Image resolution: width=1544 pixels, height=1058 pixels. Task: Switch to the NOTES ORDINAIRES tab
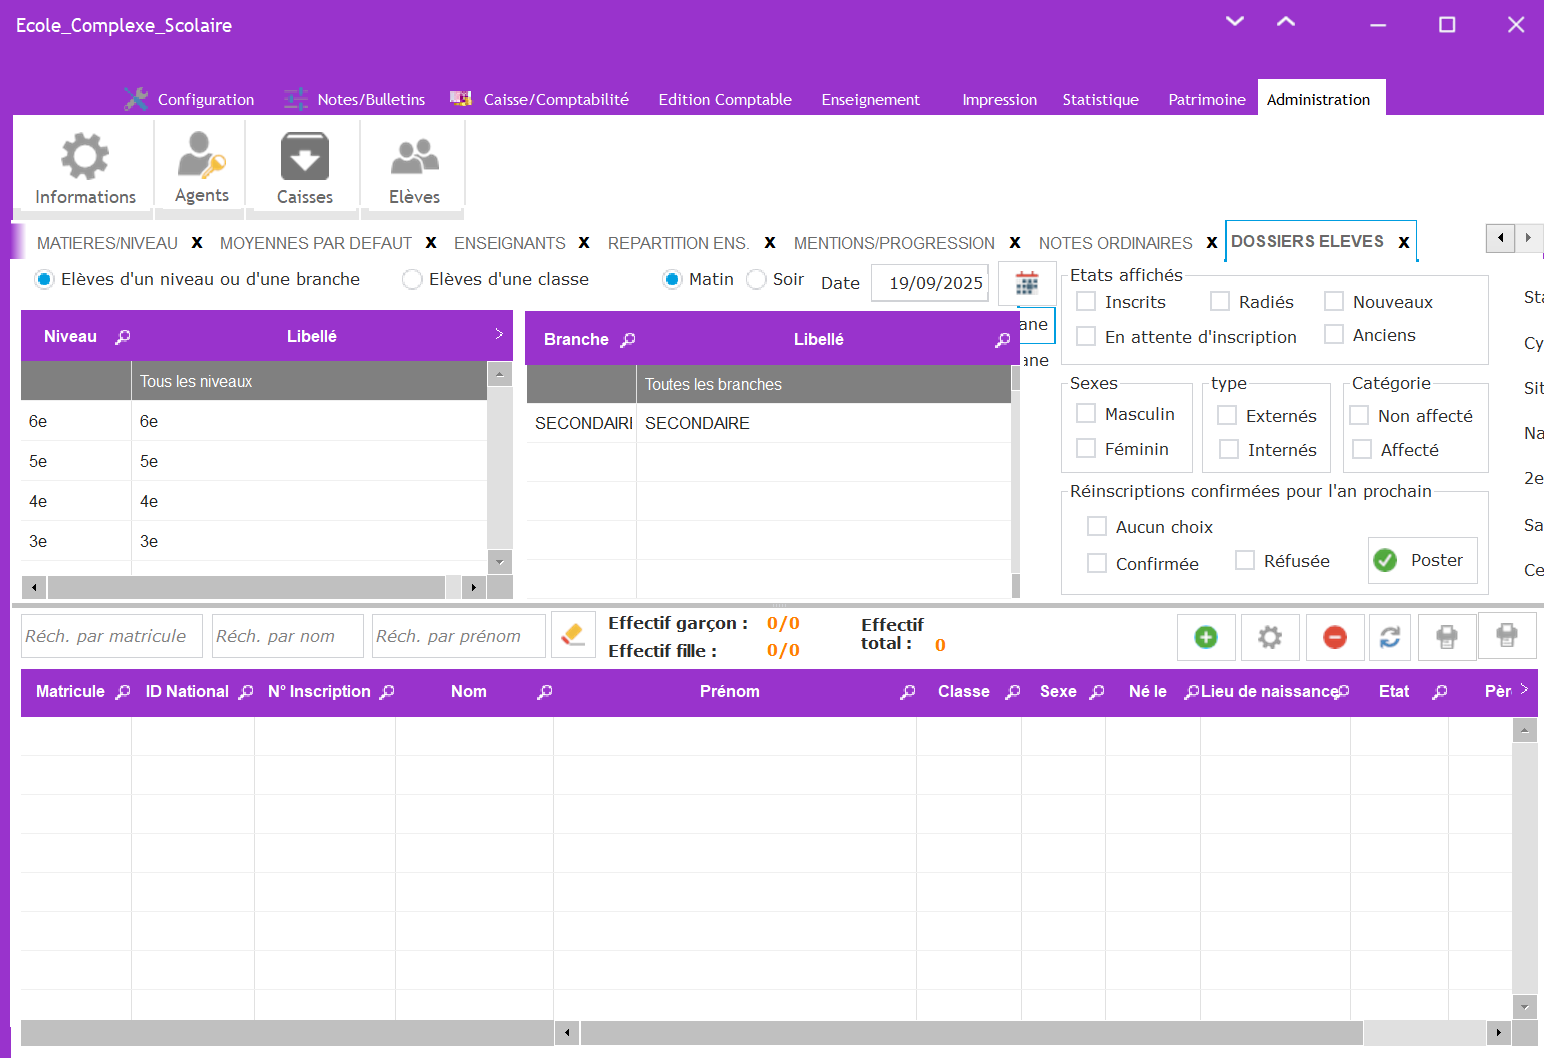point(1115,243)
